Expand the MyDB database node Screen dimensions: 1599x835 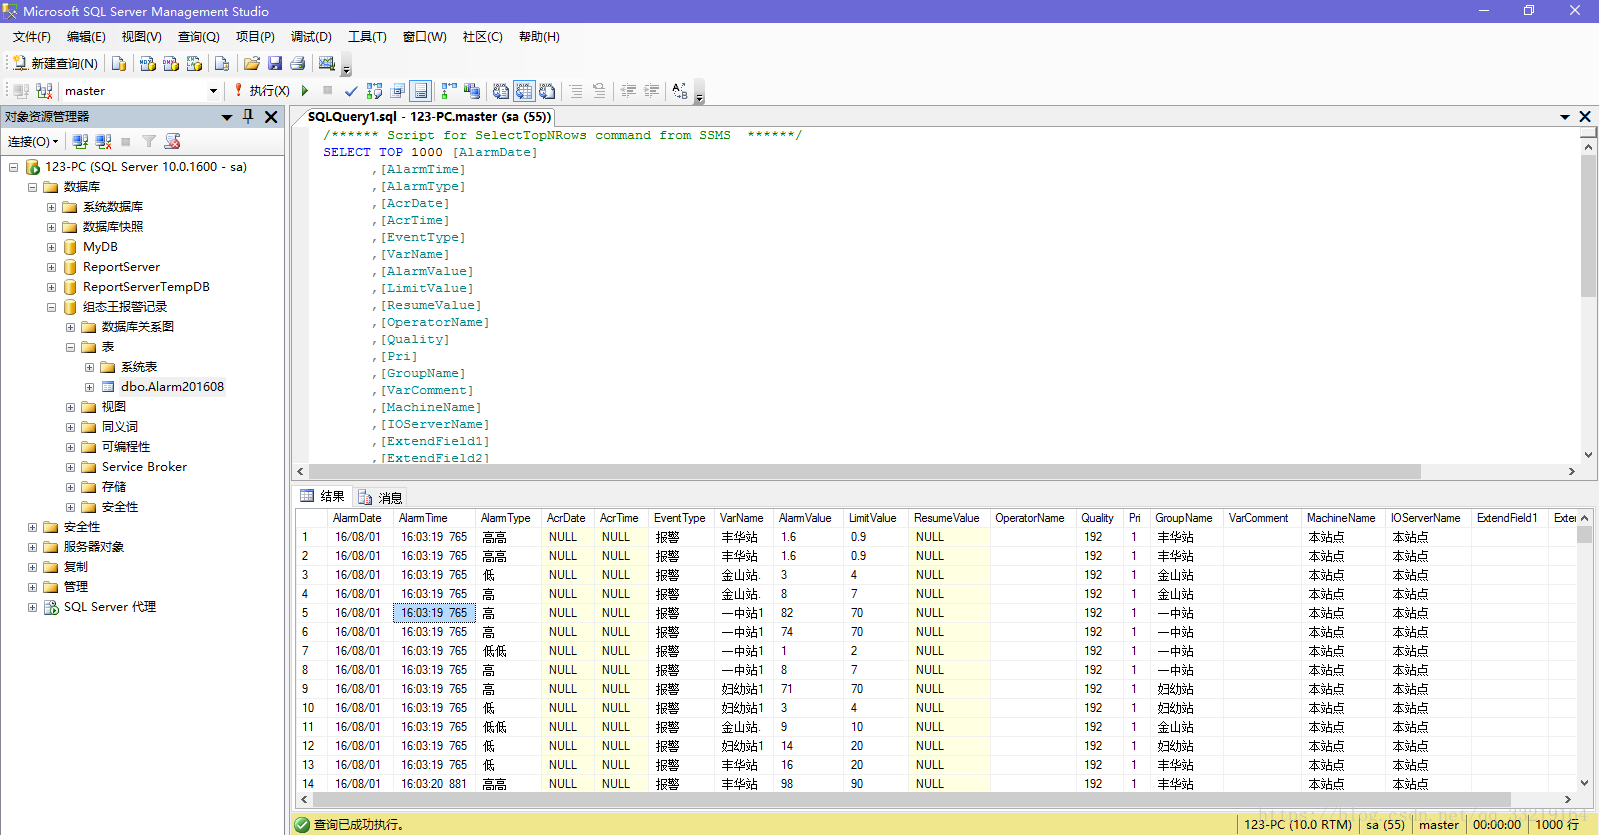click(x=51, y=247)
